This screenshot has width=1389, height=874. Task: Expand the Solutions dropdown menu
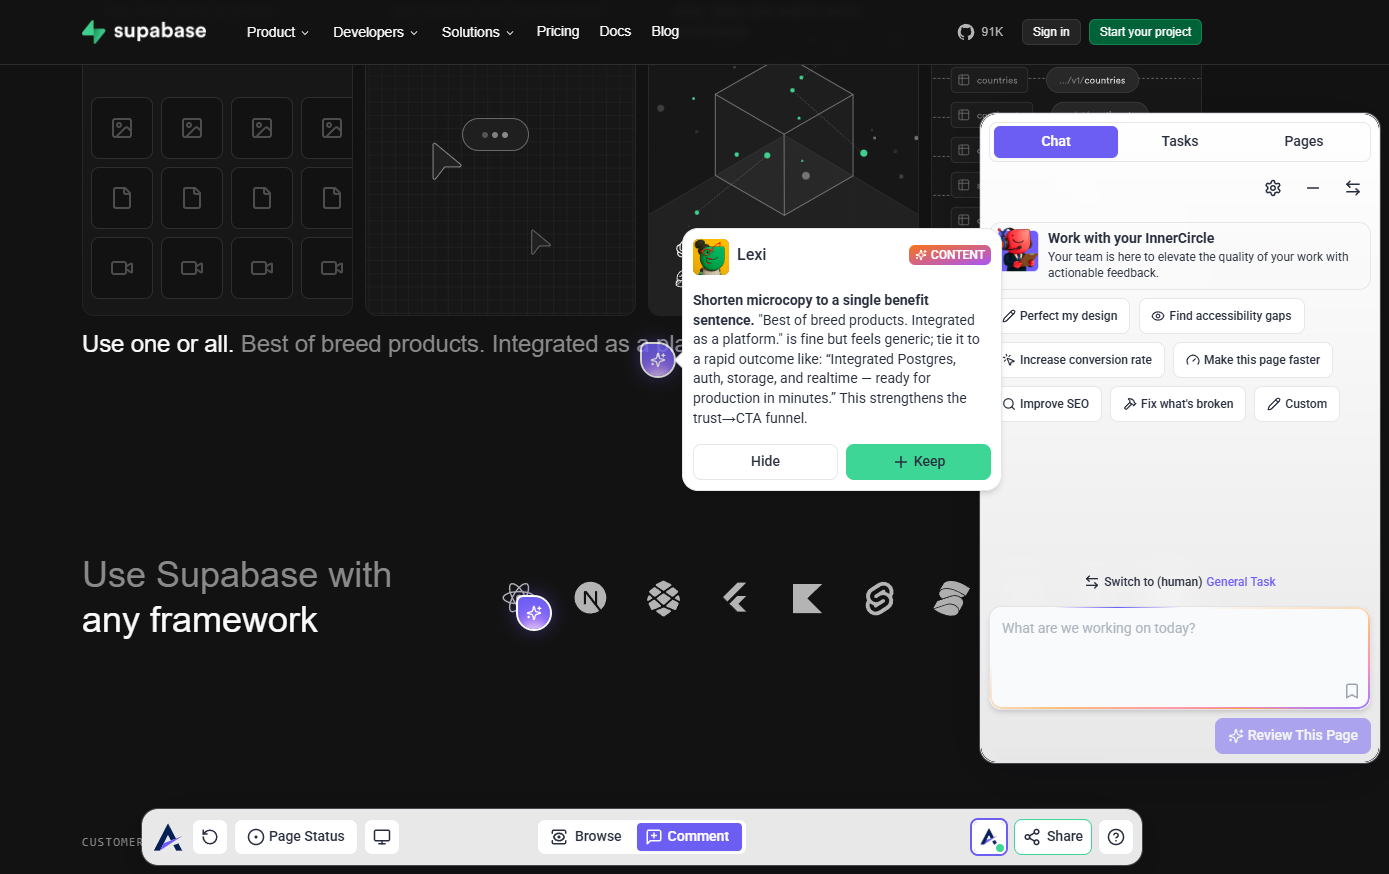coord(477,32)
